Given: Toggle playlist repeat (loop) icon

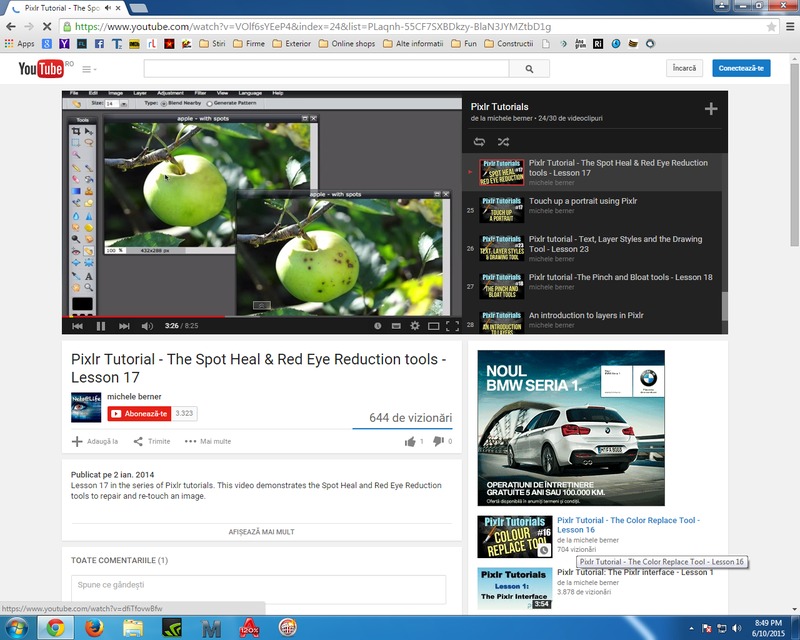Looking at the screenshot, I should tap(479, 142).
